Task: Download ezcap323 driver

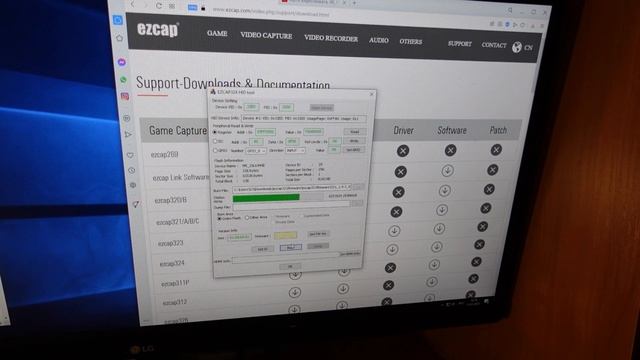Action: pos(393,231)
